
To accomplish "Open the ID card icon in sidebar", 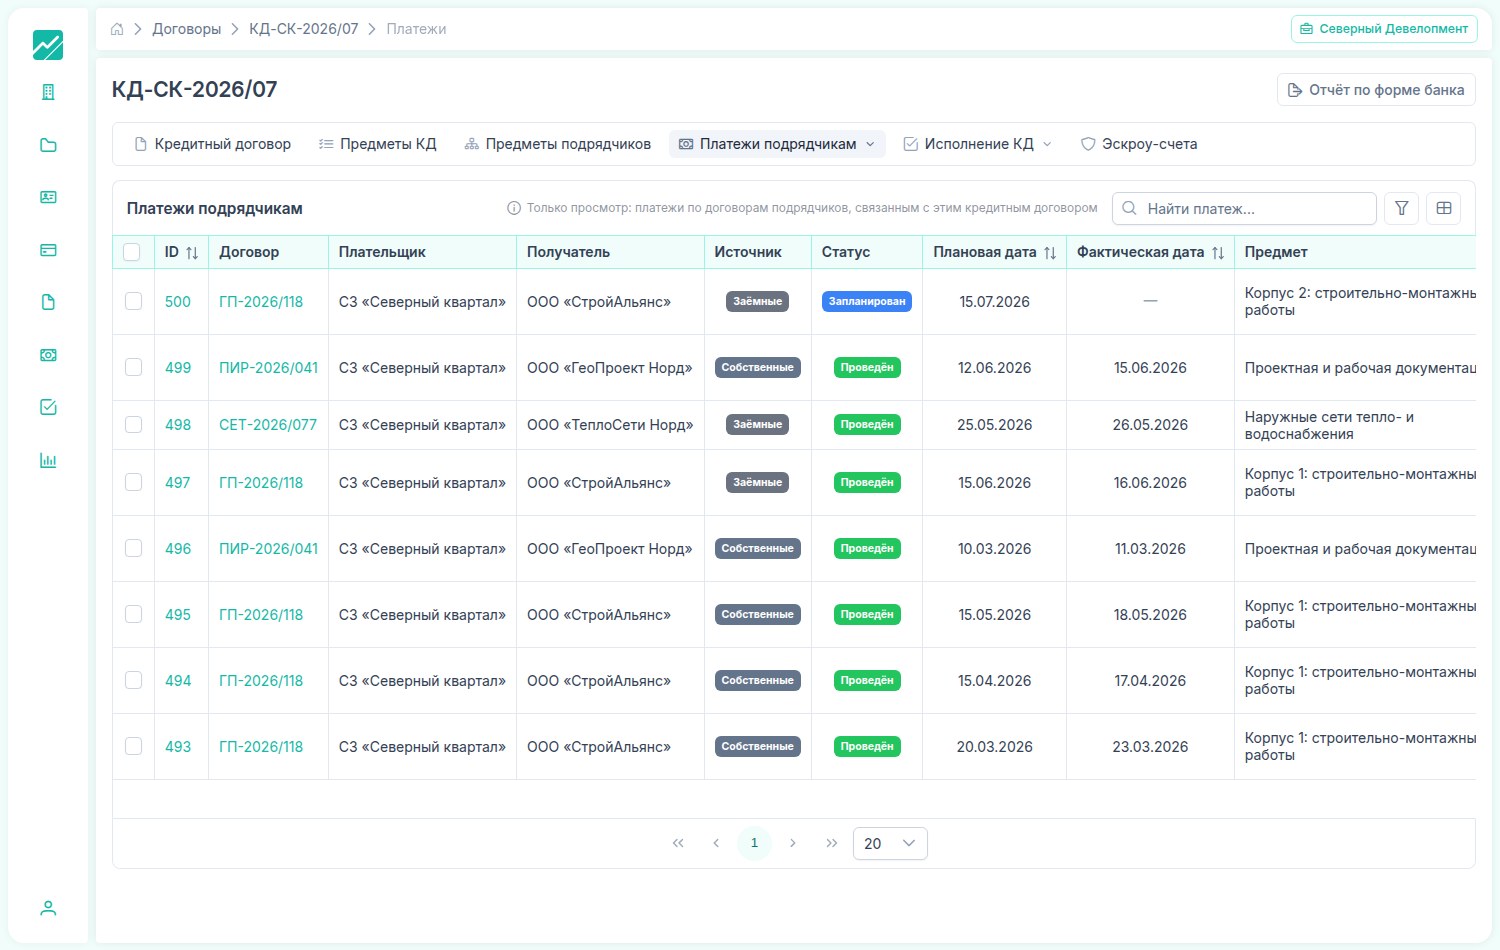I will (48, 197).
